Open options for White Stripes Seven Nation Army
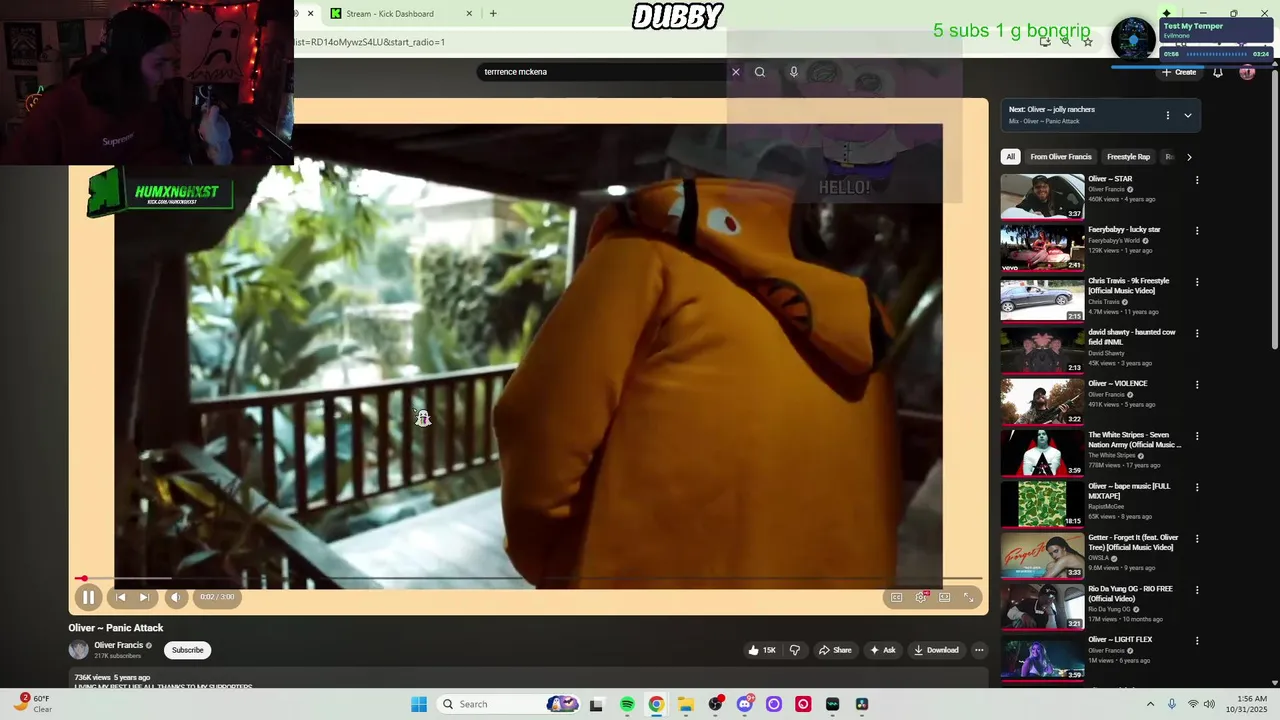1280x720 pixels. [1197, 436]
